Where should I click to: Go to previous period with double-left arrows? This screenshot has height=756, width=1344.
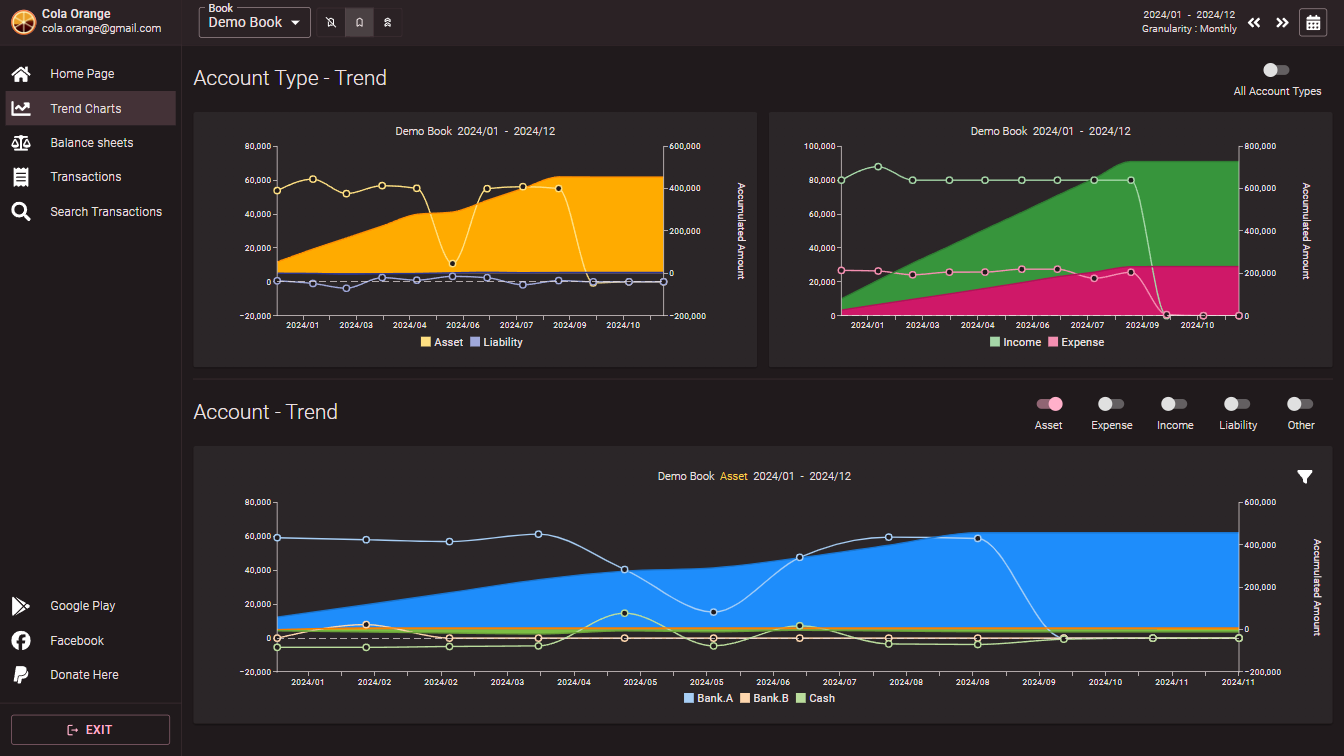tap(1254, 23)
